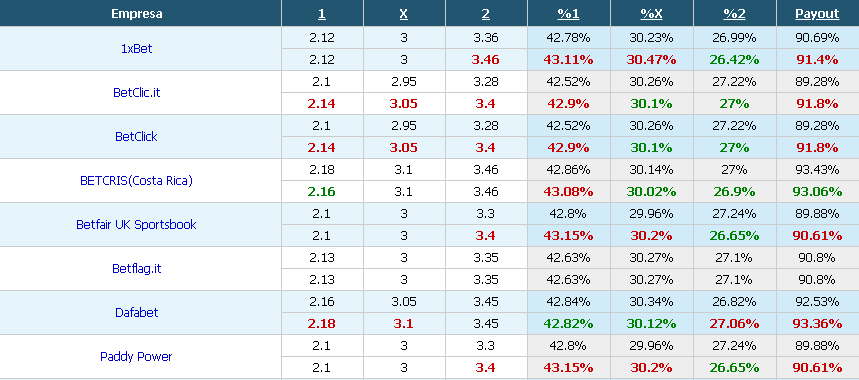Click 1xBet's red 3.46 odds cell
The height and width of the screenshot is (380, 859).
click(486, 60)
